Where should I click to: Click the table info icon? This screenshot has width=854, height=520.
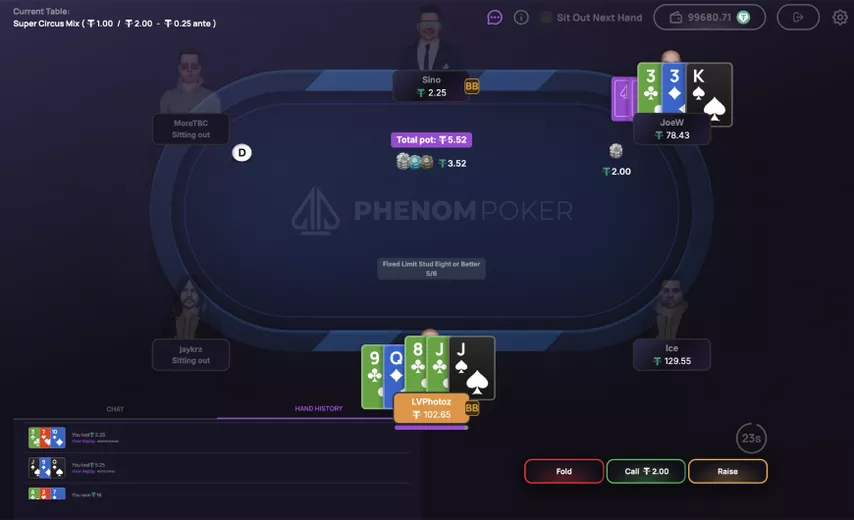(x=521, y=17)
